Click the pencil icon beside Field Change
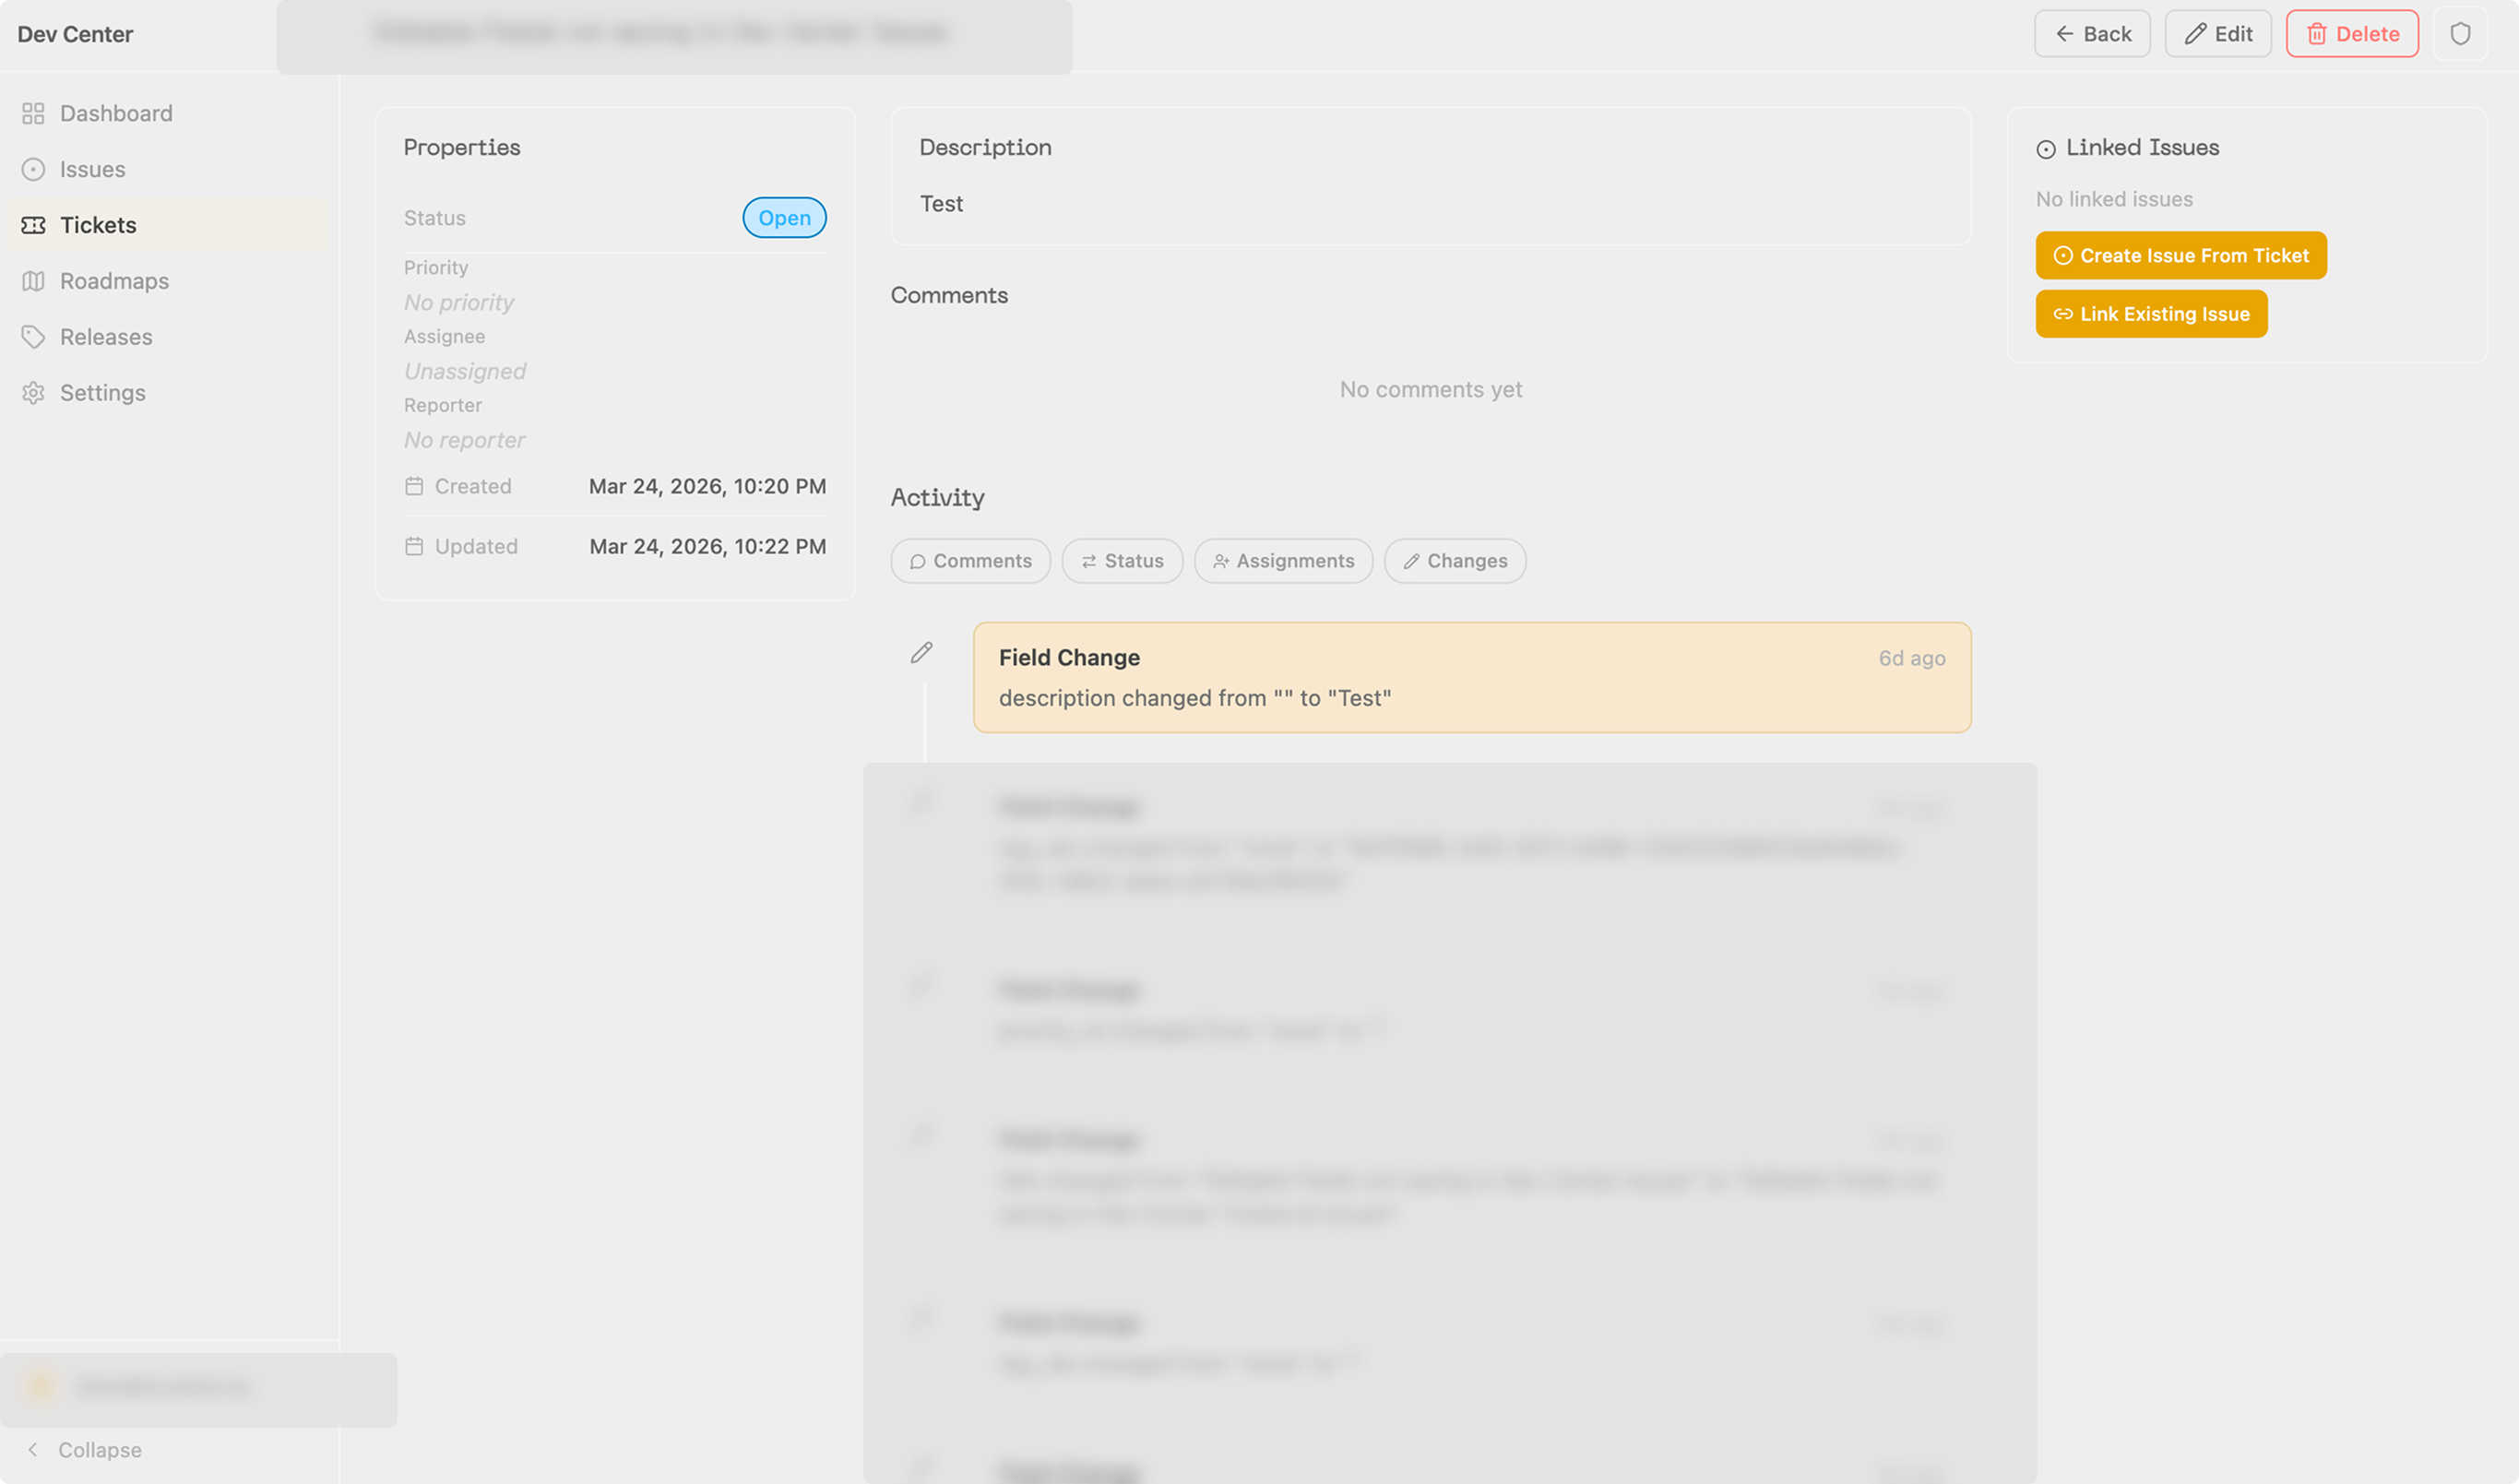 921,653
